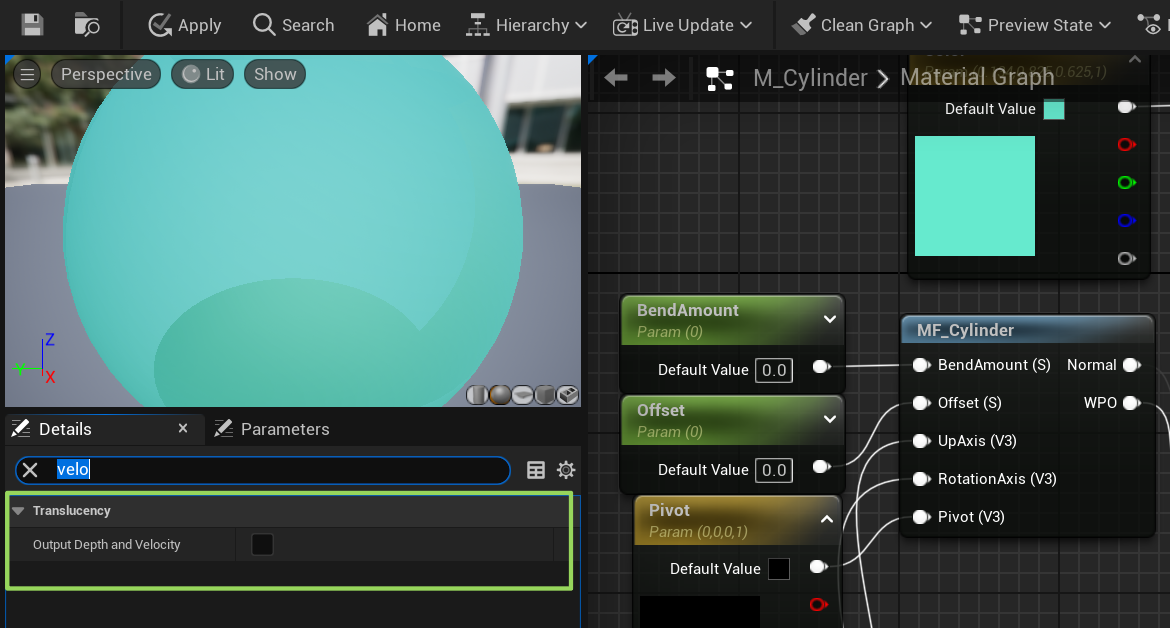
Task: Click MF_Cylinder WPO output pin
Action: pyautogui.click(x=1132, y=403)
